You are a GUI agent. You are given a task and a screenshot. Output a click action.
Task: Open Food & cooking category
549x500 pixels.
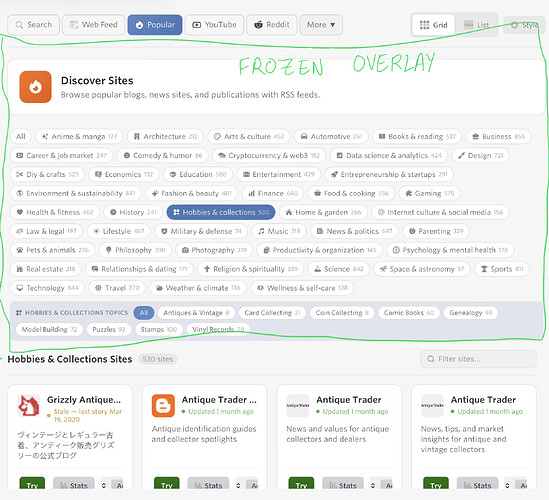click(351, 193)
